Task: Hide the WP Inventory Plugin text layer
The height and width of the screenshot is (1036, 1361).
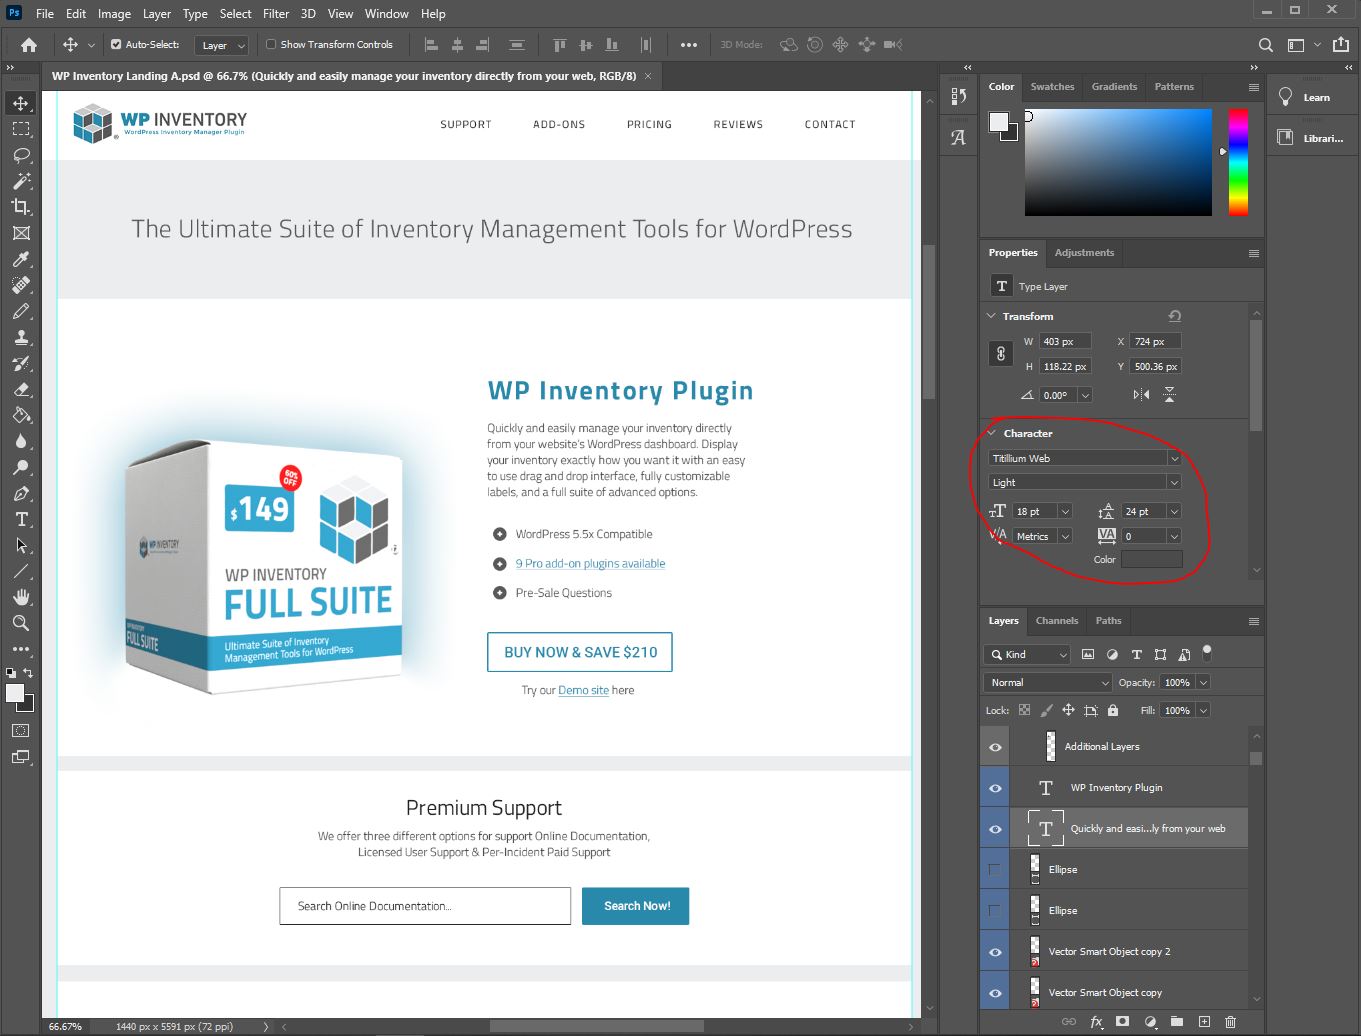Action: click(x=995, y=788)
